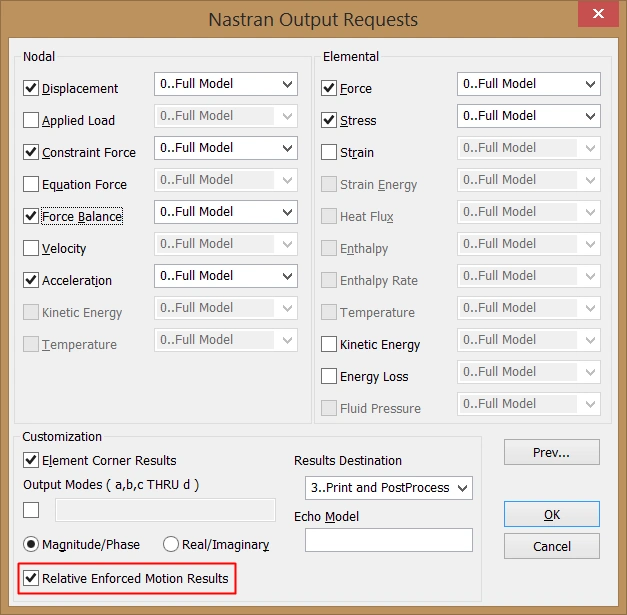Open the Results Destination dropdown
Screen dimensions: 627x615
pyautogui.click(x=389, y=488)
